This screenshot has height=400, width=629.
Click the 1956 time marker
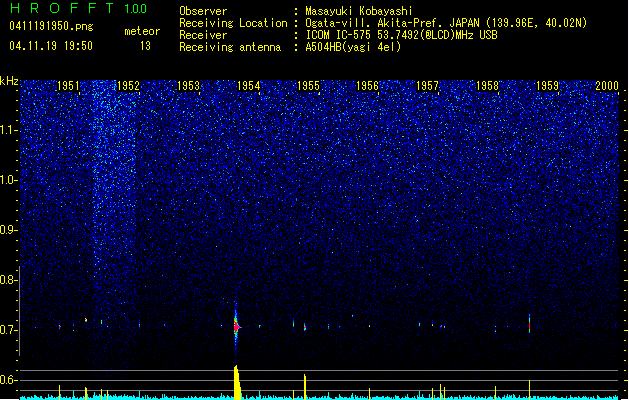point(367,86)
